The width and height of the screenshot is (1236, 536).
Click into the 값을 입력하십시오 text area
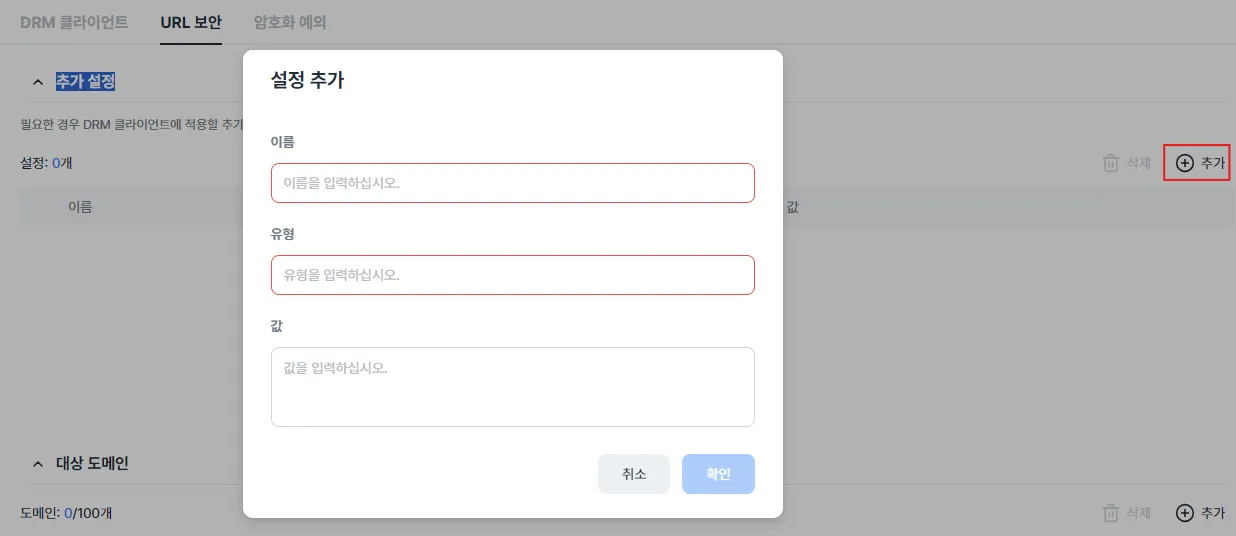click(512, 387)
